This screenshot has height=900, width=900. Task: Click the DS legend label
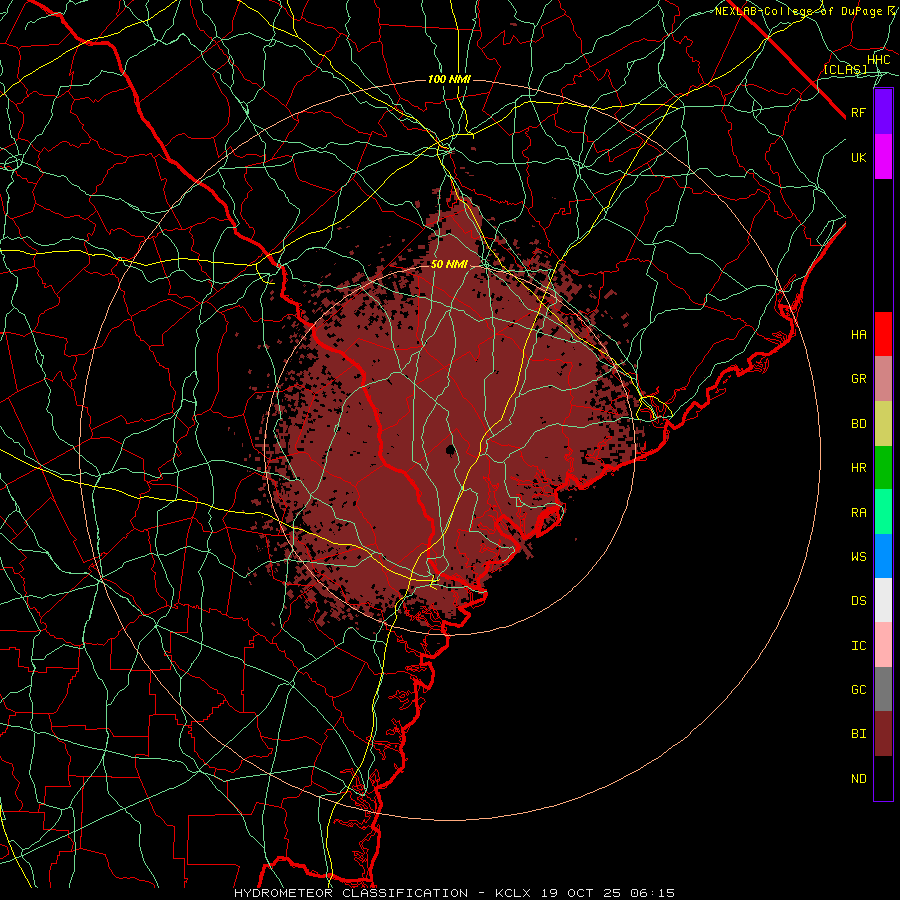click(x=858, y=601)
